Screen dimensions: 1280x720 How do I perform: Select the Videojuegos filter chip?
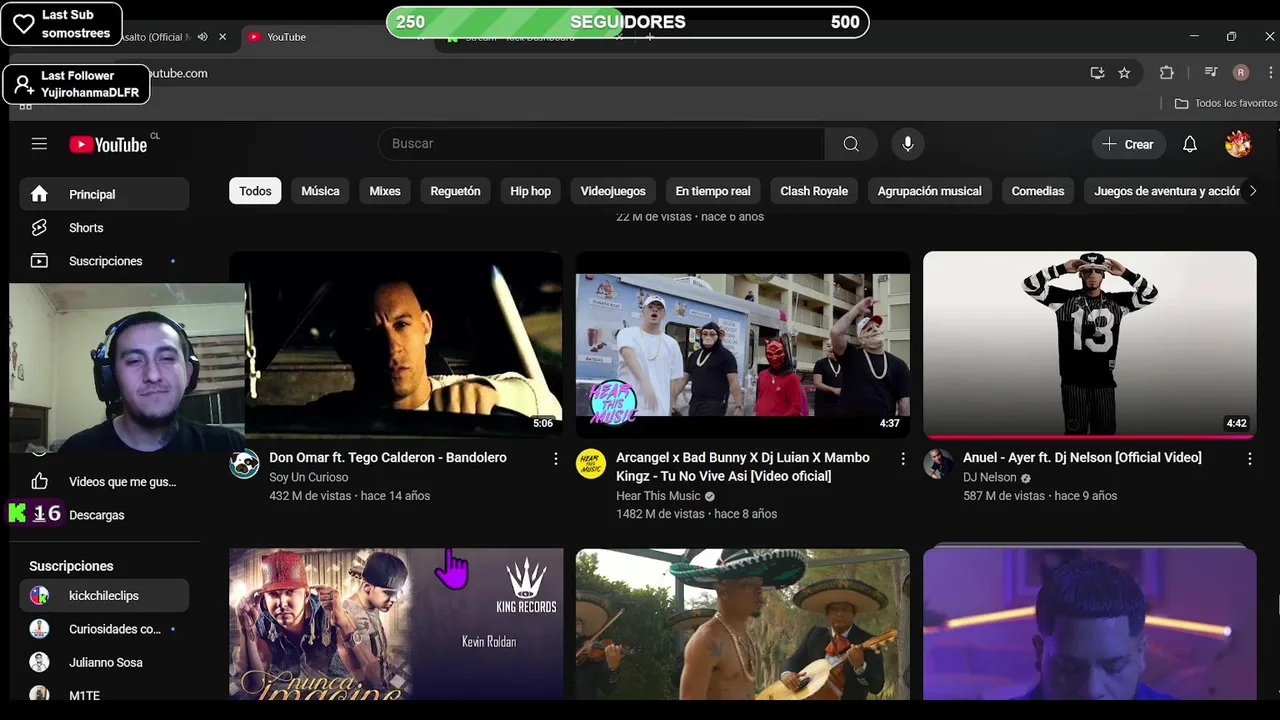613,191
